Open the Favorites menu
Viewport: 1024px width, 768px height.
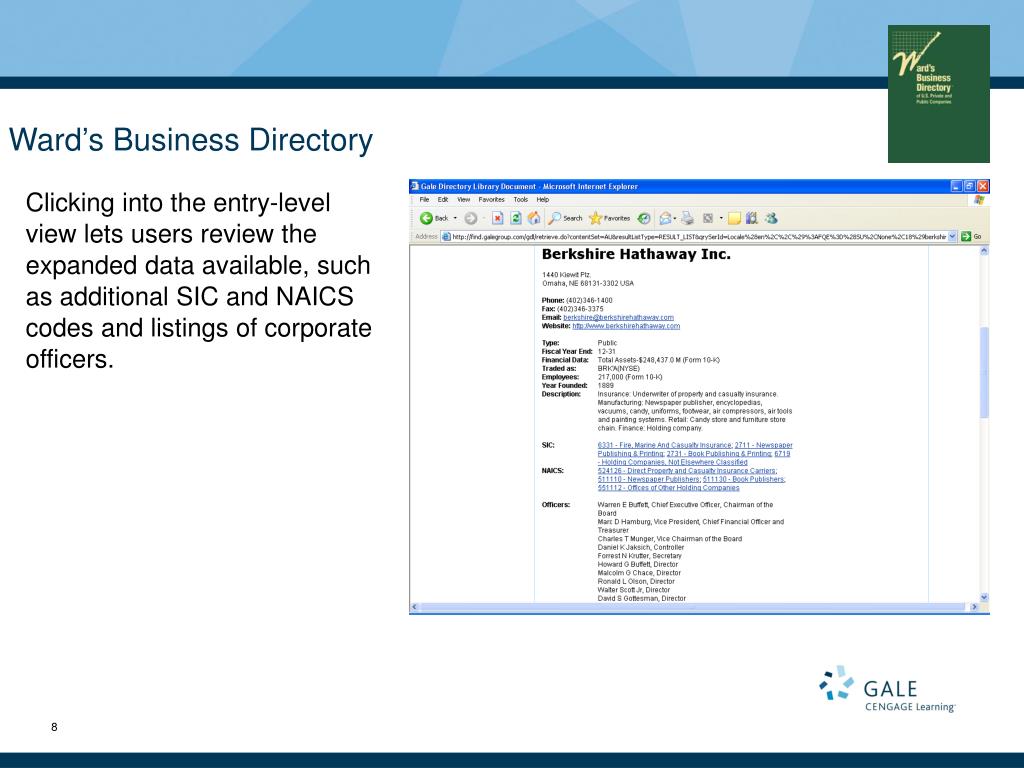point(491,200)
